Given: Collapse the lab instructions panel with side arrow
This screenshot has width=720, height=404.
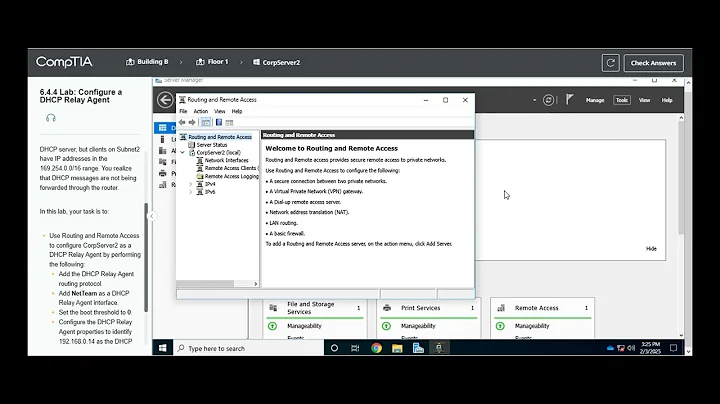Looking at the screenshot, I should tap(152, 216).
